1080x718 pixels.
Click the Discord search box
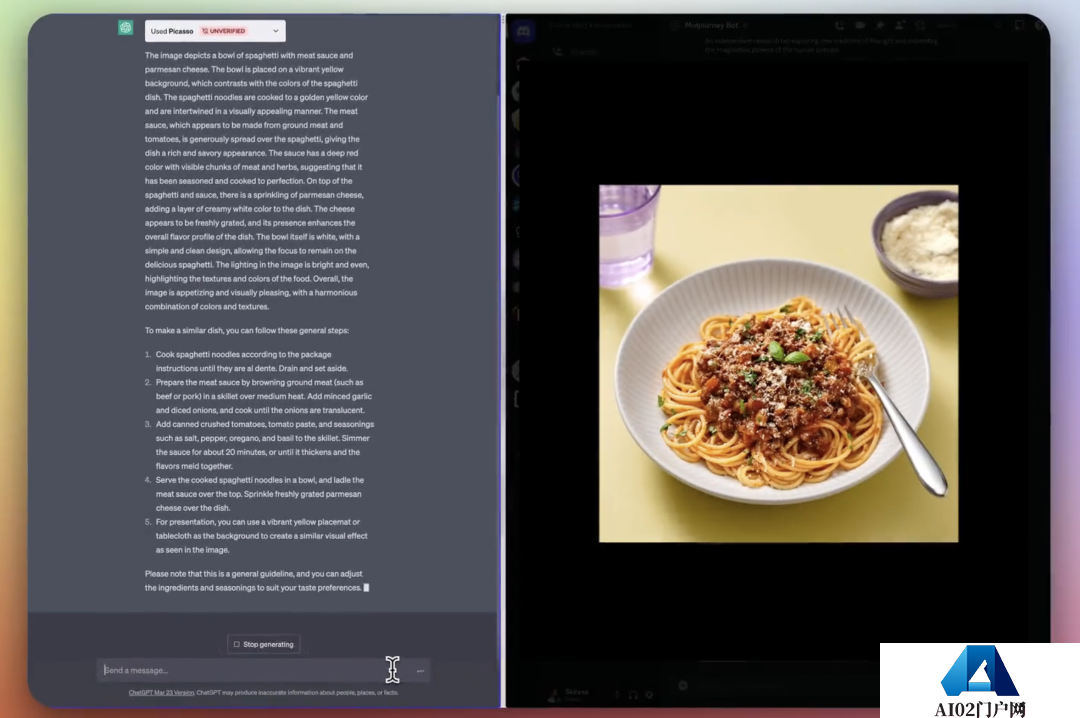(950, 26)
